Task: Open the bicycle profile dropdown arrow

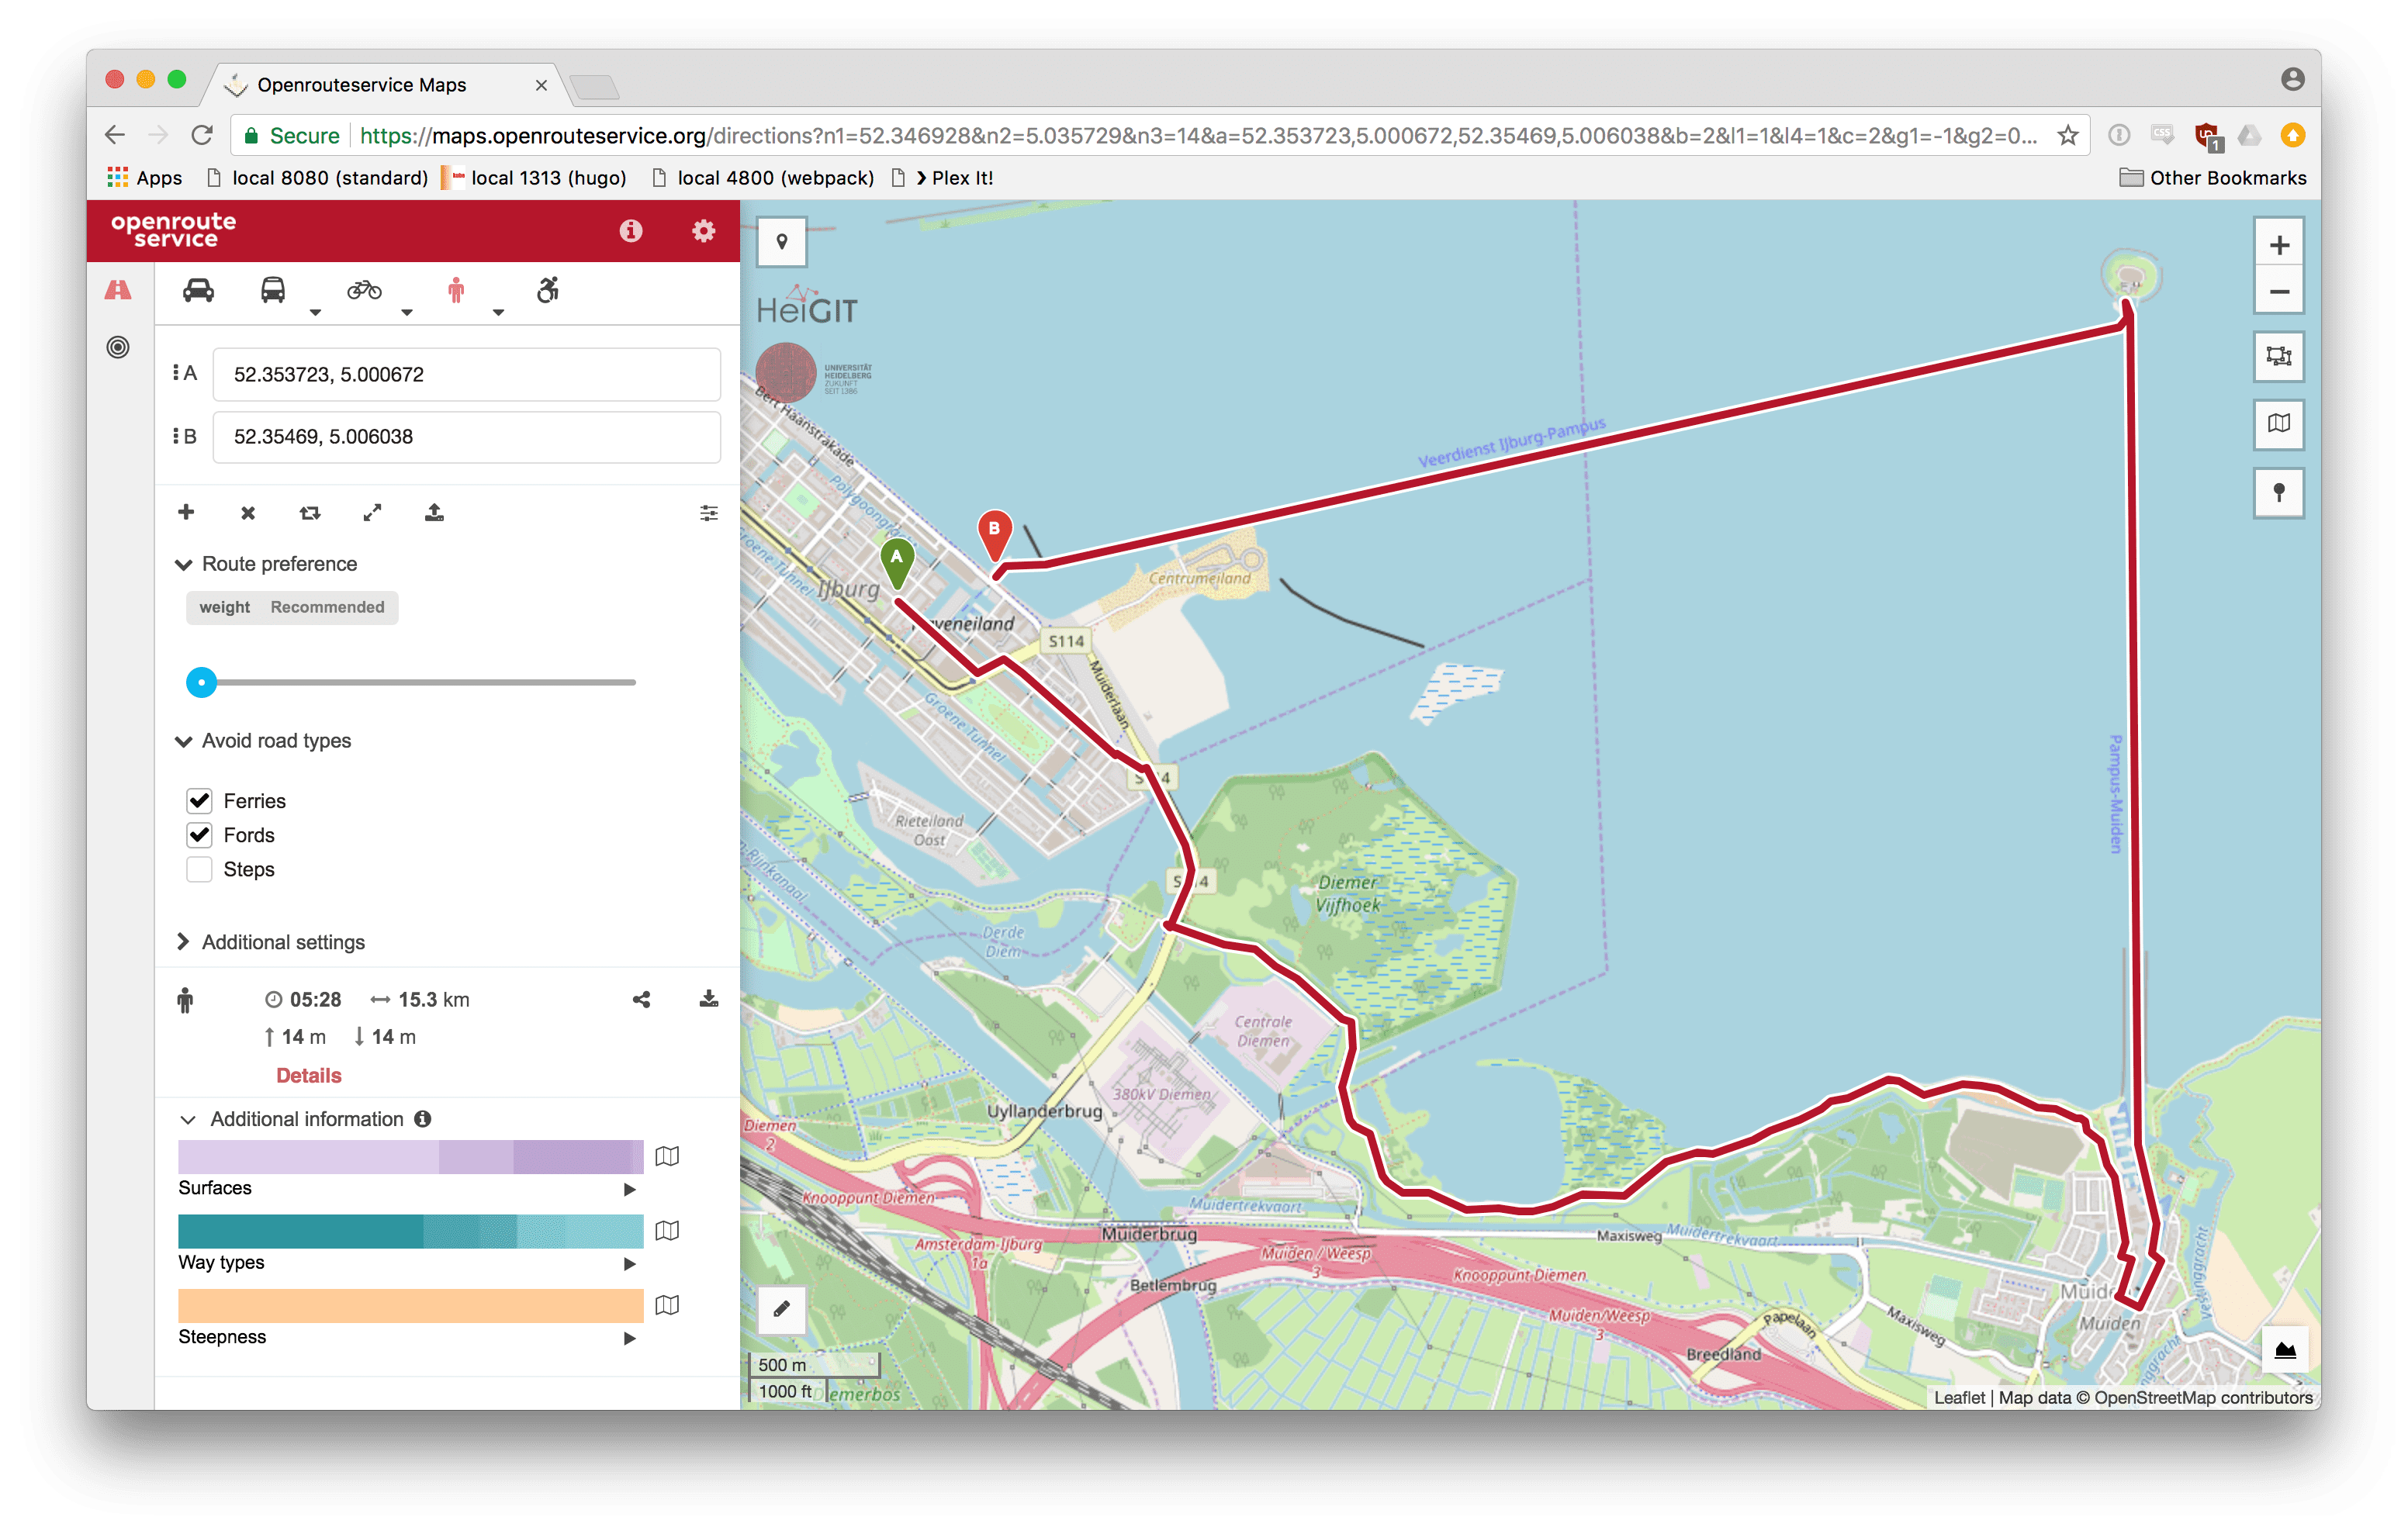Action: tap(406, 312)
